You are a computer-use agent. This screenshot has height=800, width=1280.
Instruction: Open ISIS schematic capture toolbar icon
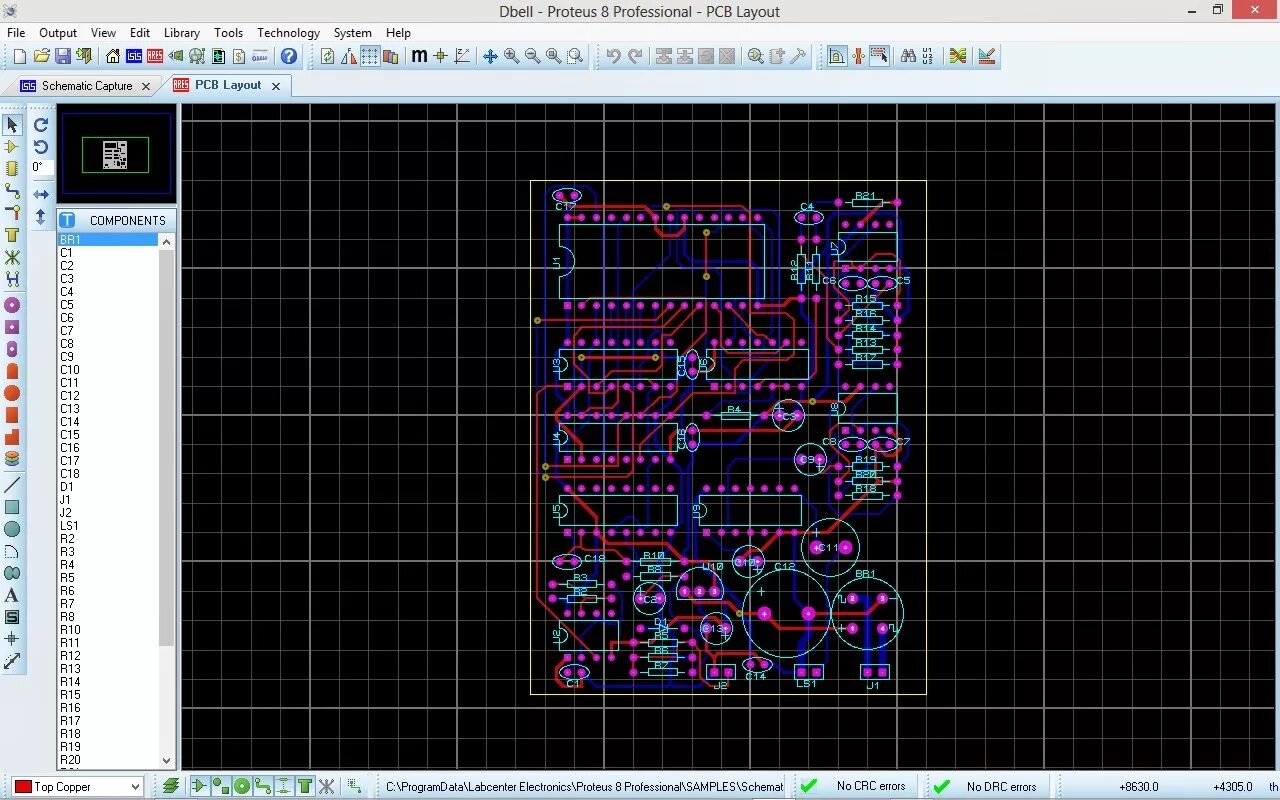[x=134, y=56]
